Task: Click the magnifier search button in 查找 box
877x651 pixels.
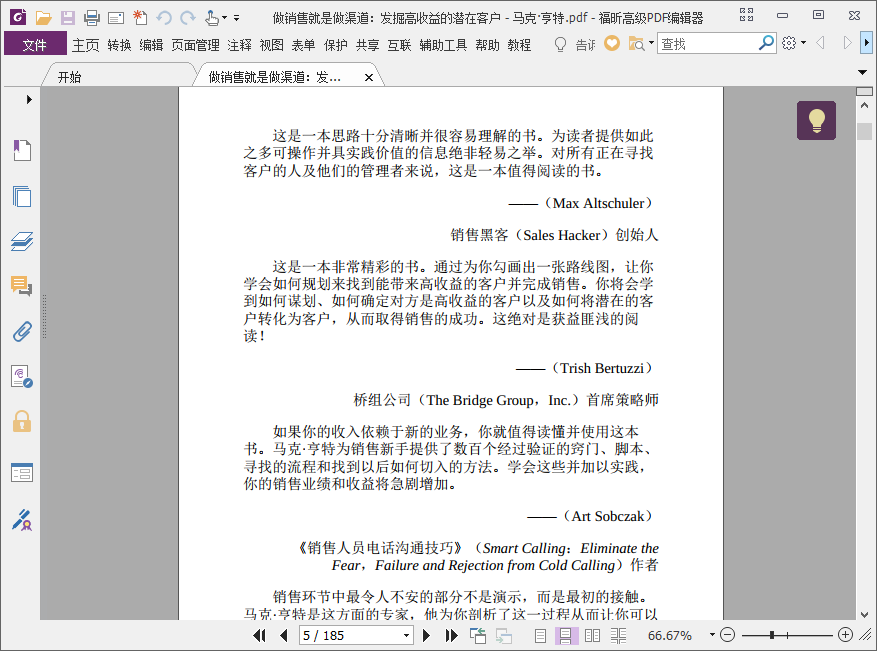Action: (766, 43)
